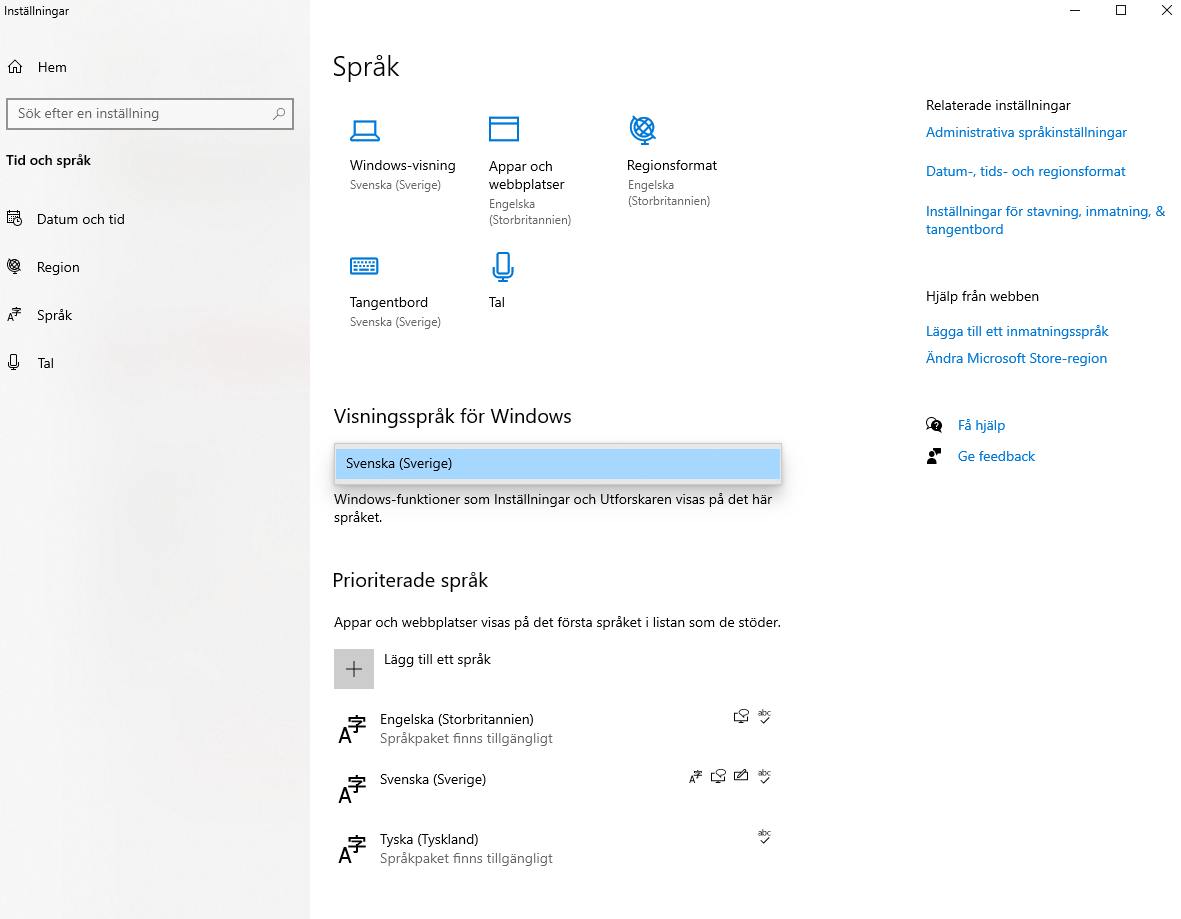Open the Visningsspråk för Windows dropdown
This screenshot has height=919, width=1181.
click(x=557, y=463)
